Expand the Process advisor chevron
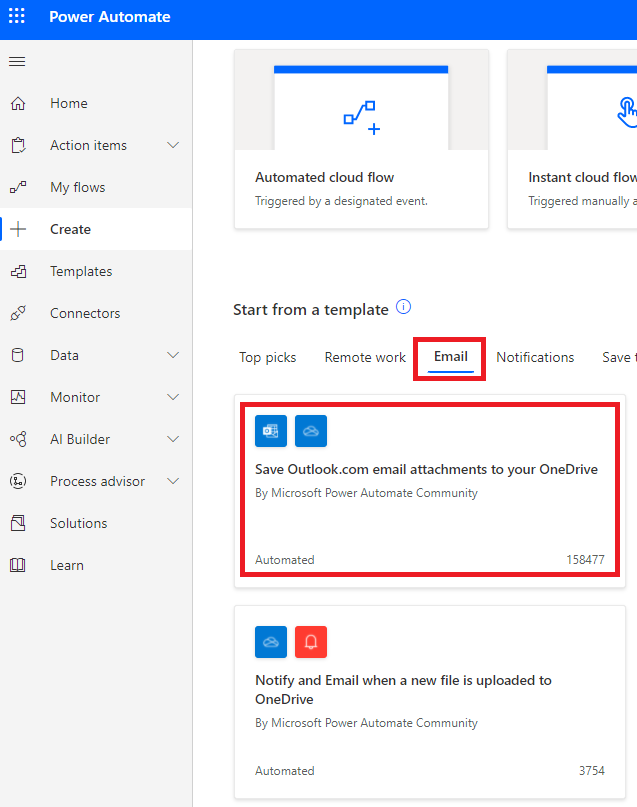 173,481
